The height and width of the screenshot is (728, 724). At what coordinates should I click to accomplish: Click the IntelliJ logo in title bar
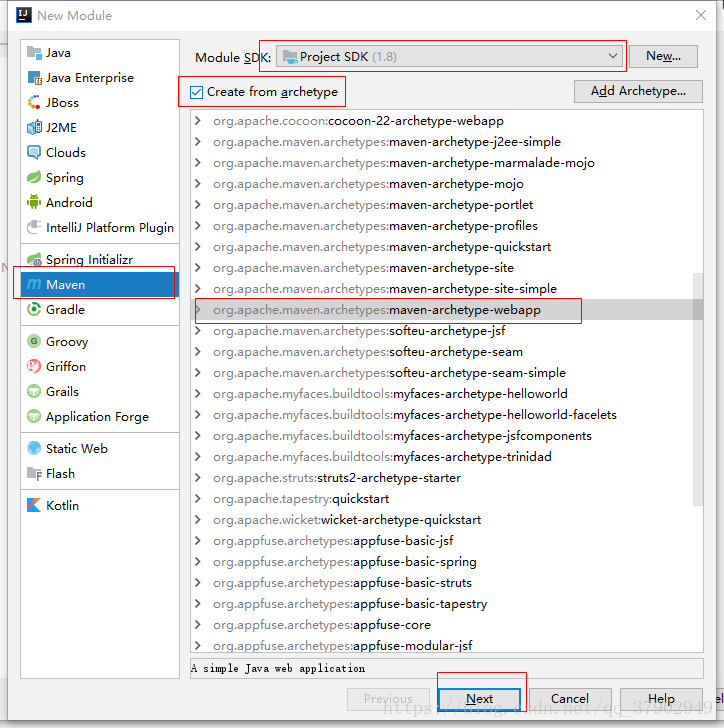24,15
